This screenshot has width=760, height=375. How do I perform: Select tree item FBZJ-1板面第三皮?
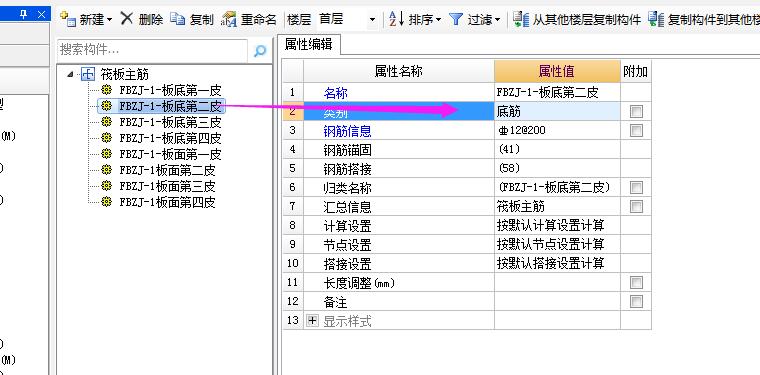tap(167, 186)
